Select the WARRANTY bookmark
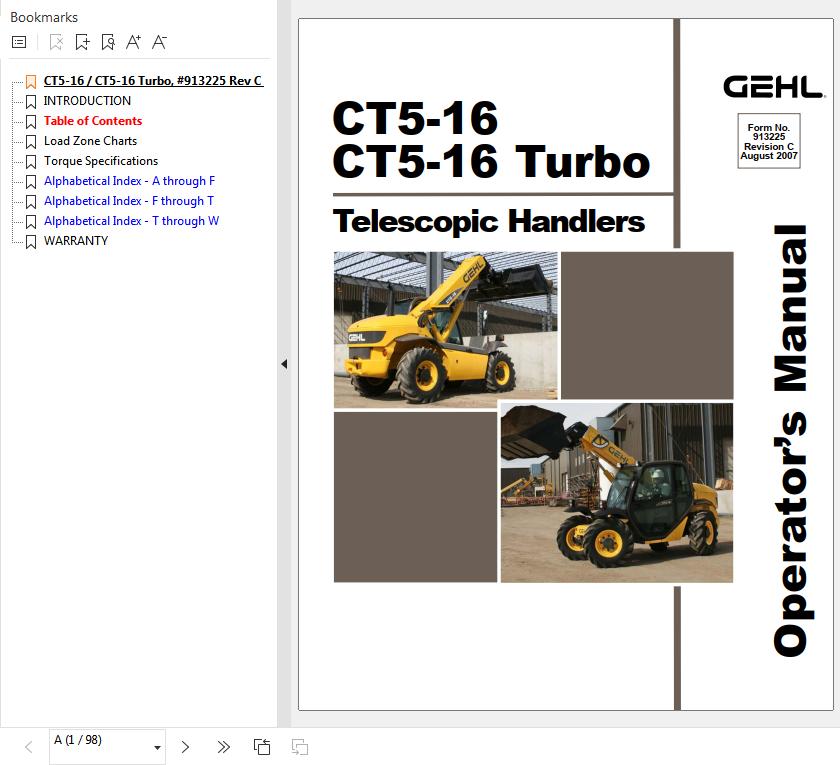The width and height of the screenshot is (840, 765). tap(76, 241)
